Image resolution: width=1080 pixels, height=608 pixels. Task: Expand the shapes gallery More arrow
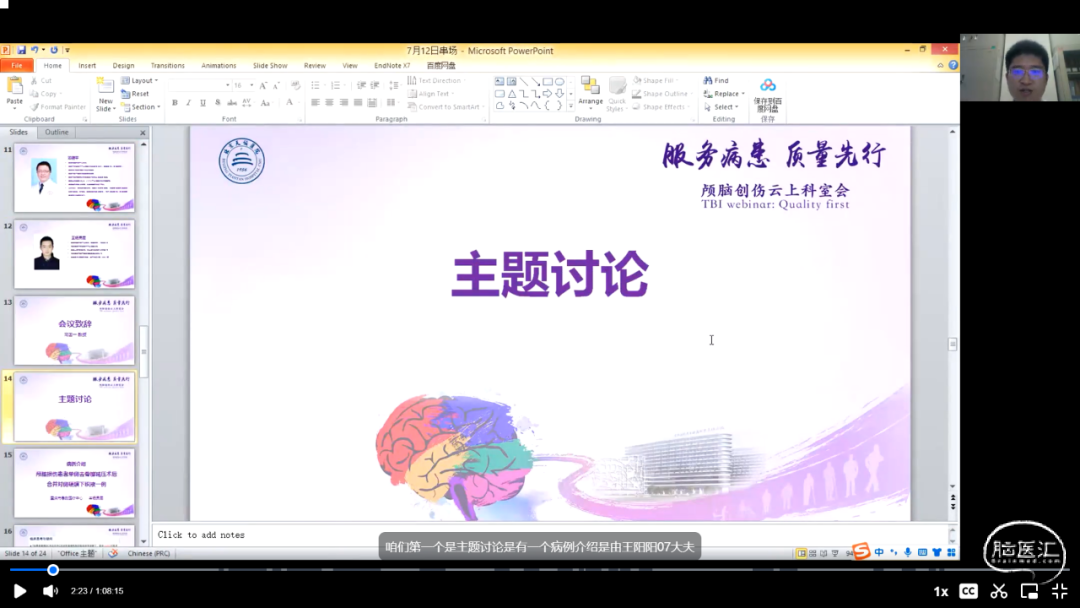tap(571, 106)
